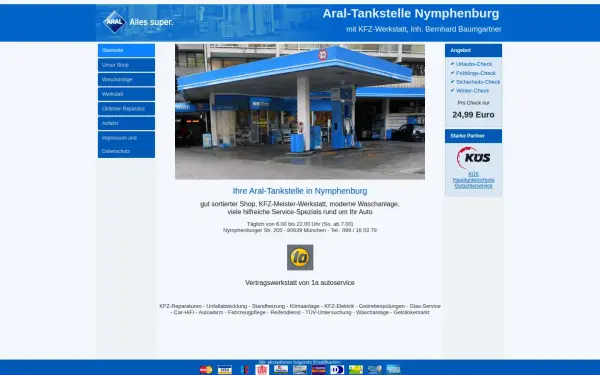Image resolution: width=600 pixels, height=375 pixels.
Task: Open Anfahrt directions page
Action: pos(126,123)
